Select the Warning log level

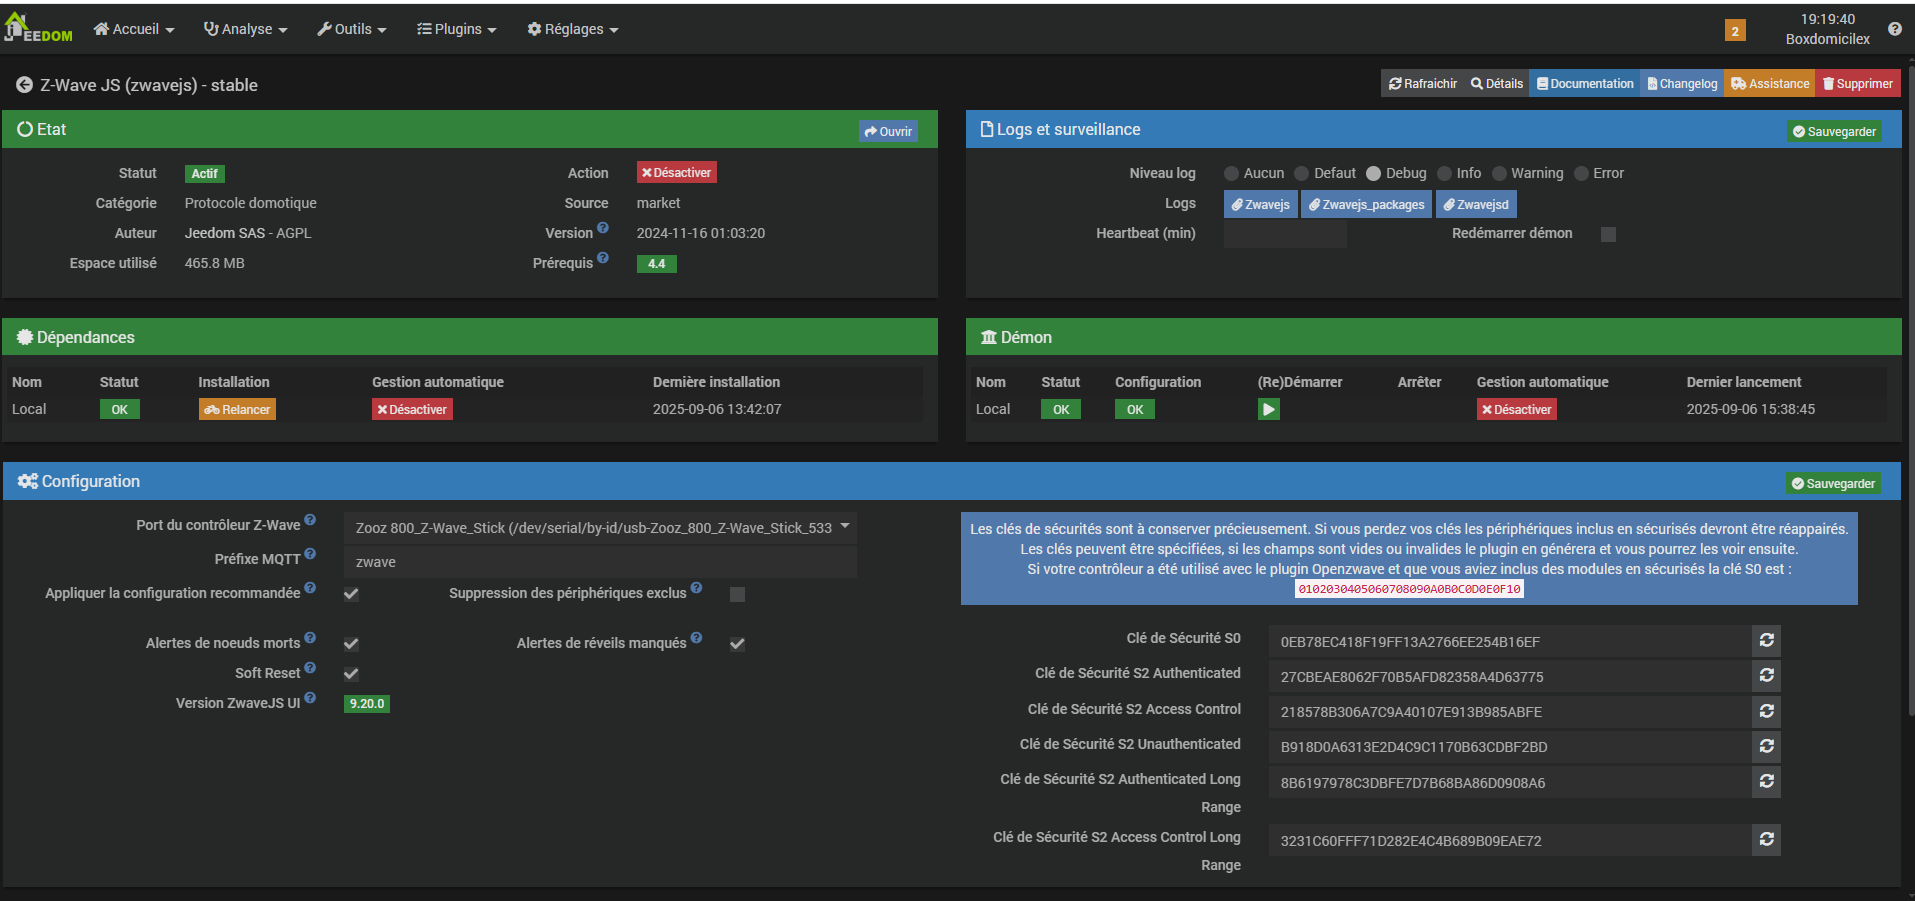1499,174
